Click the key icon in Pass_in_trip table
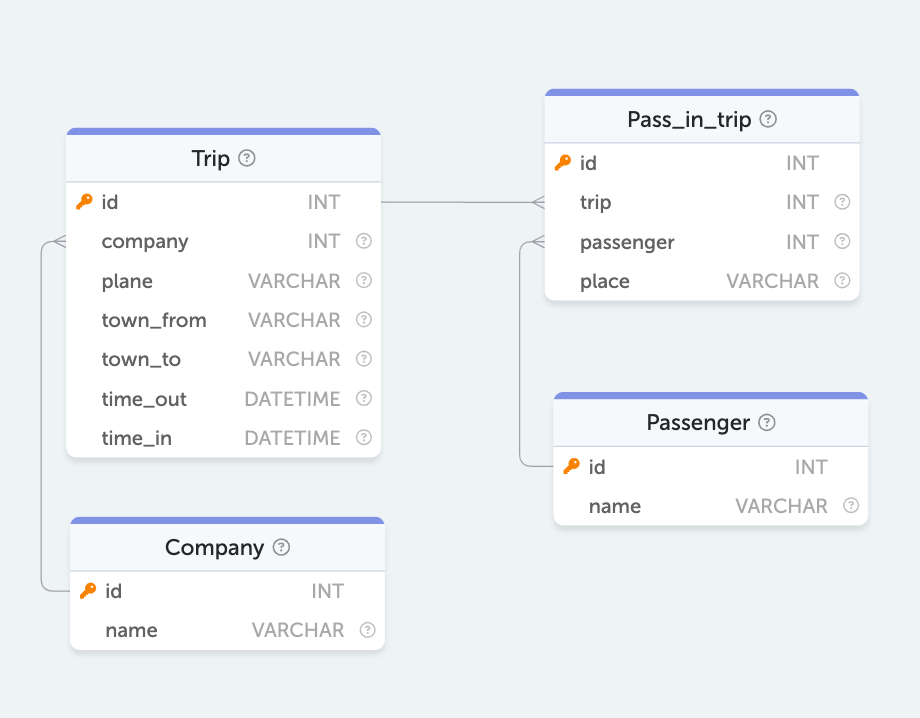 [x=563, y=163]
